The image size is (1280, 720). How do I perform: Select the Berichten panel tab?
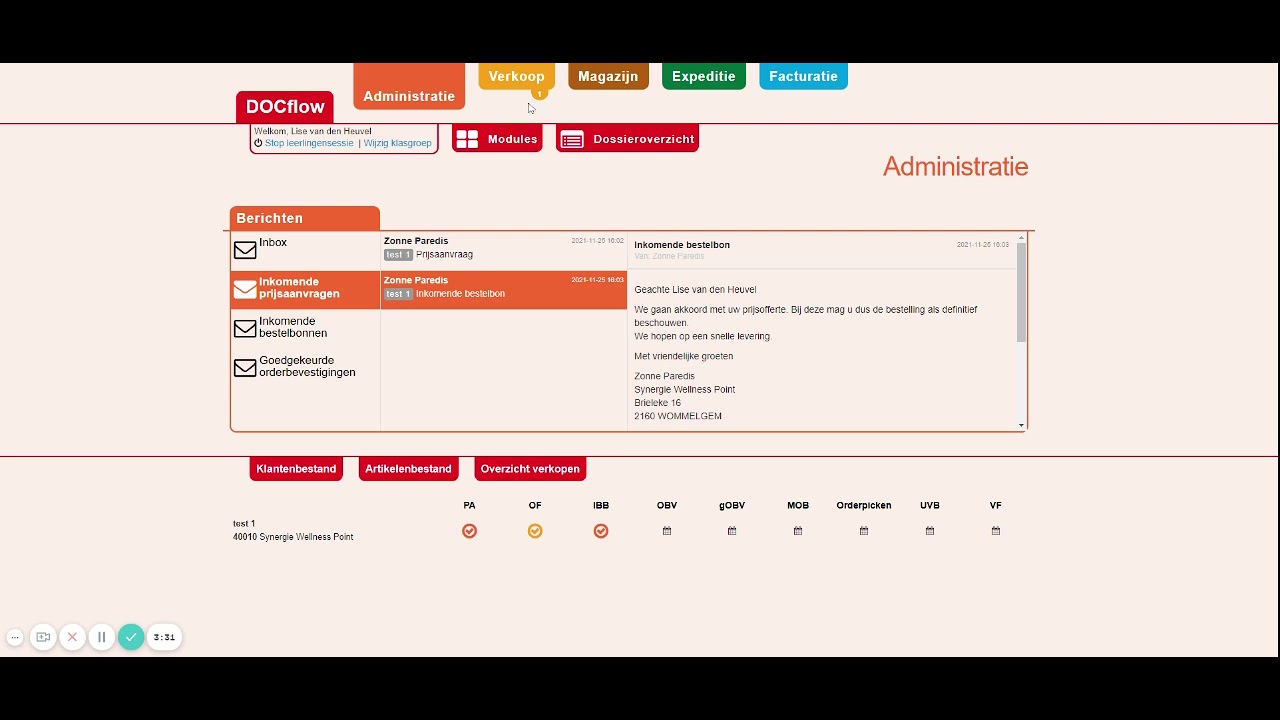coord(305,218)
